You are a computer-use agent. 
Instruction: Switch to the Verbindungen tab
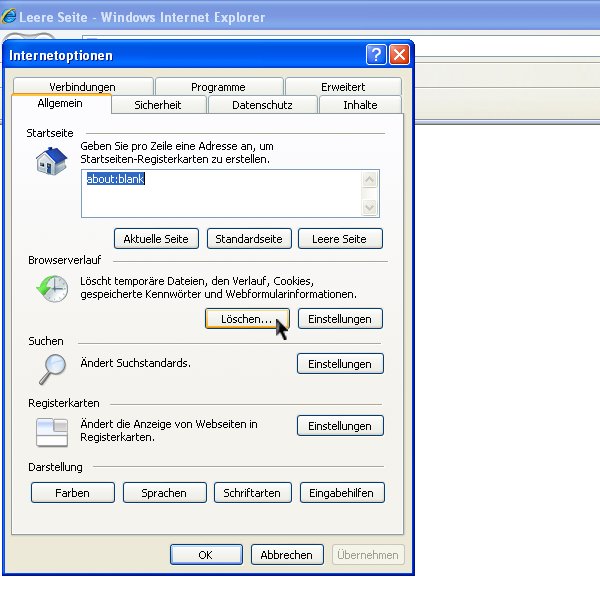83,87
